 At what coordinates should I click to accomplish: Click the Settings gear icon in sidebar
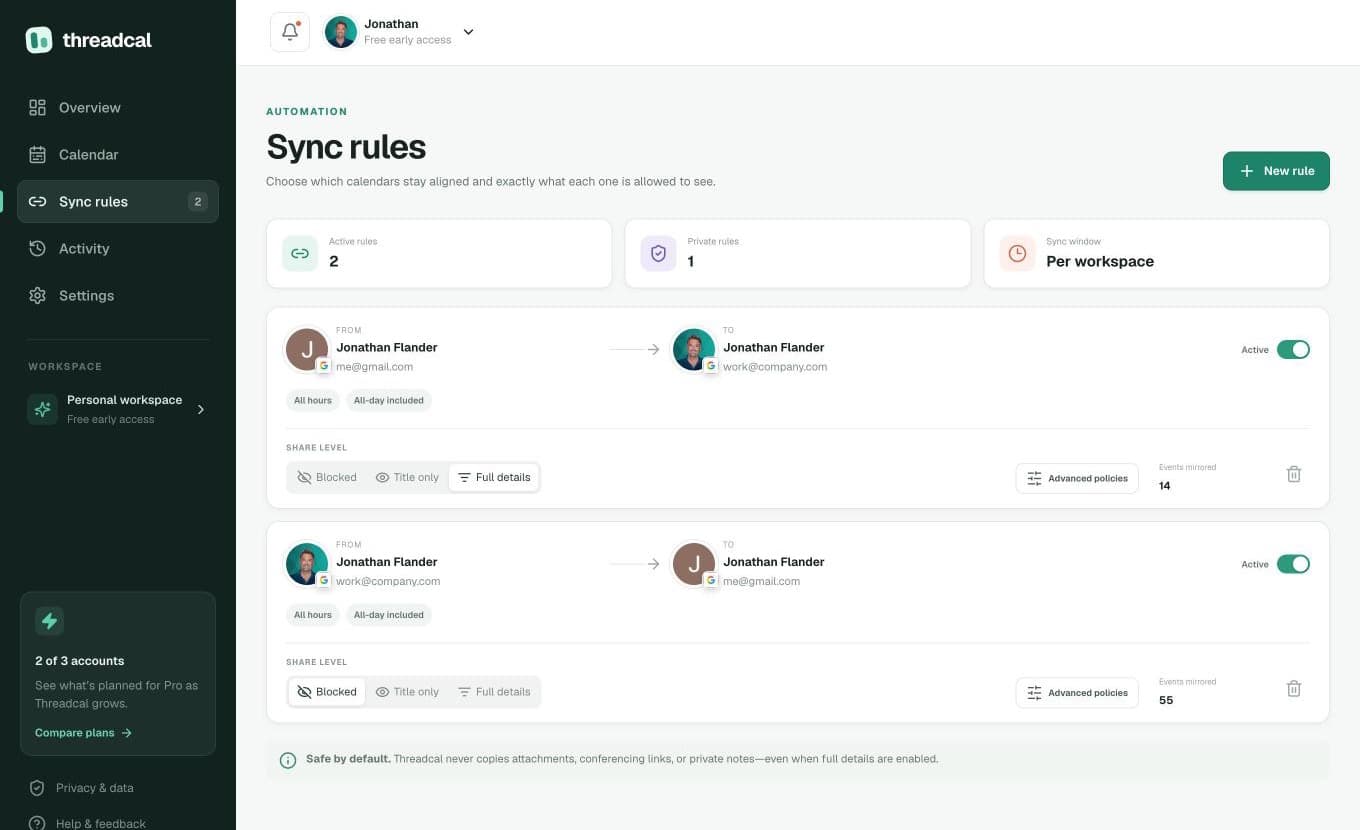point(37,295)
